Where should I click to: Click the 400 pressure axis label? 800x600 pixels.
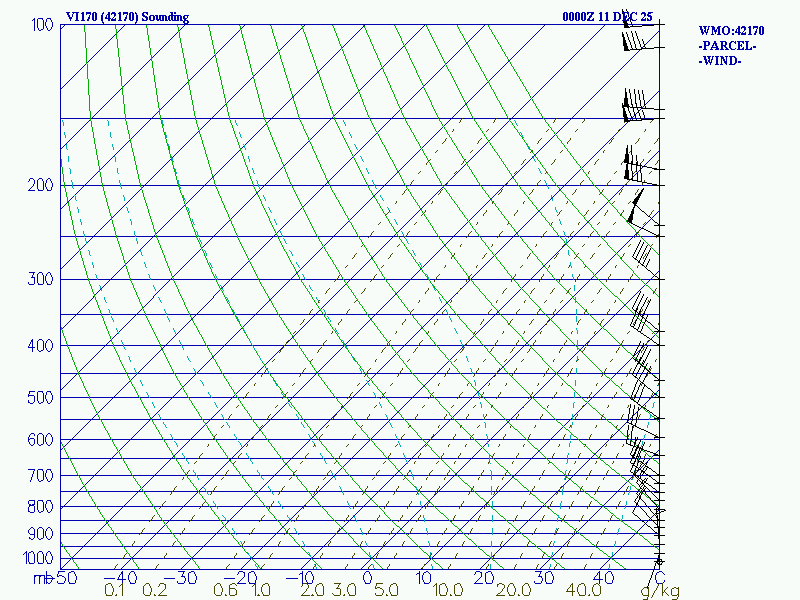coord(40,345)
